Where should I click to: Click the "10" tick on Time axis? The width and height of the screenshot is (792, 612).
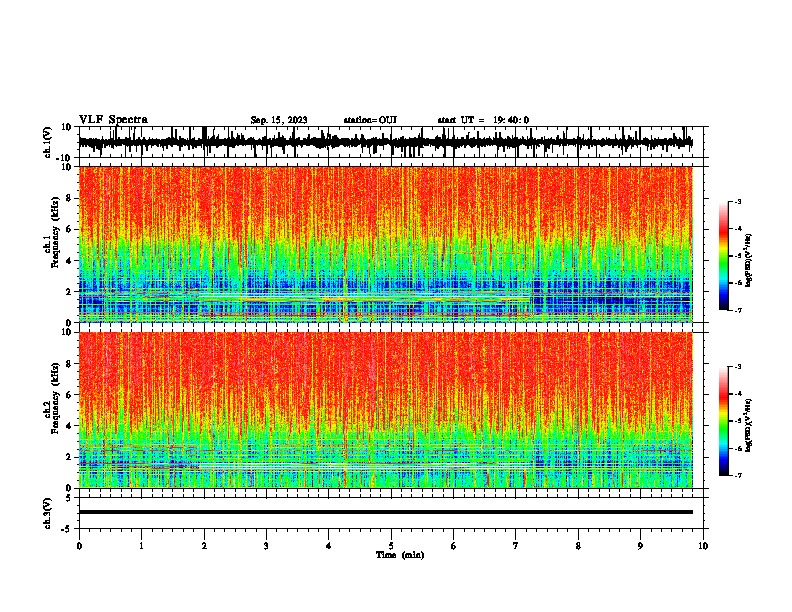coord(703,546)
